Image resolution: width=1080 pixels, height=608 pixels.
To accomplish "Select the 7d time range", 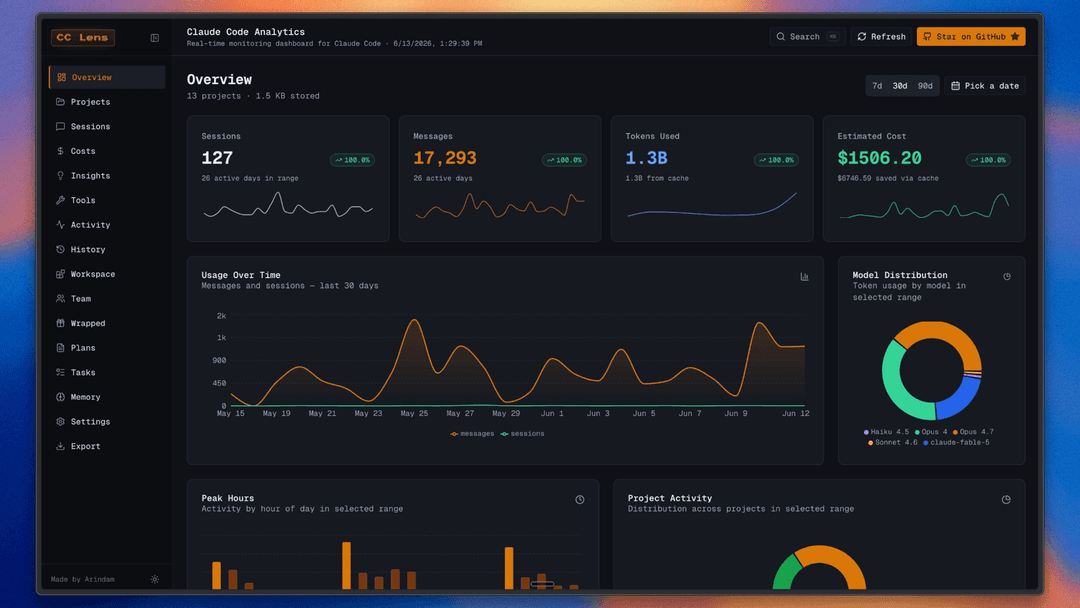I will click(x=877, y=86).
